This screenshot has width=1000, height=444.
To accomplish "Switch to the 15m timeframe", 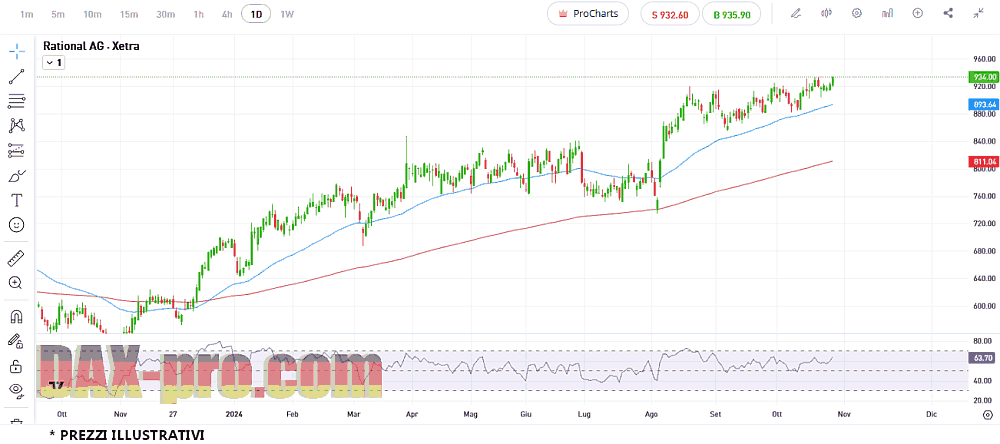I will click(129, 14).
